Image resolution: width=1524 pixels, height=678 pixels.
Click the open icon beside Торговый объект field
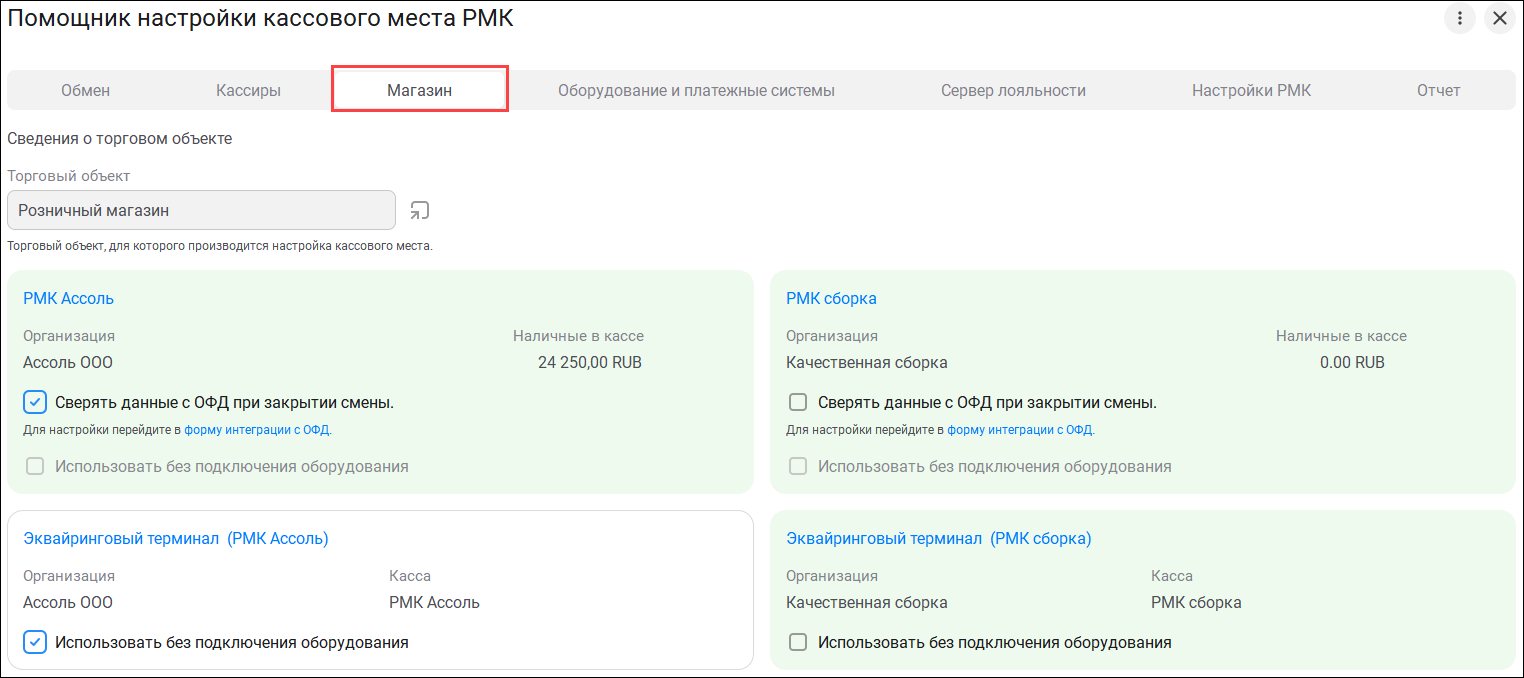pyautogui.click(x=420, y=211)
